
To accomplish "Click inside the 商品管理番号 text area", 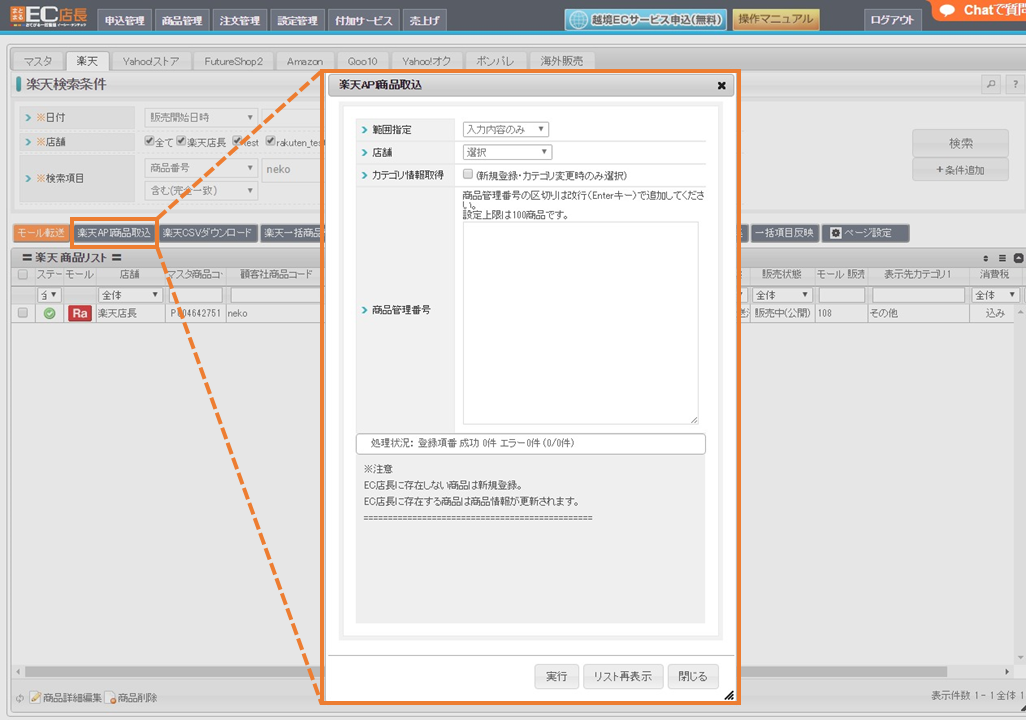I will click(580, 322).
